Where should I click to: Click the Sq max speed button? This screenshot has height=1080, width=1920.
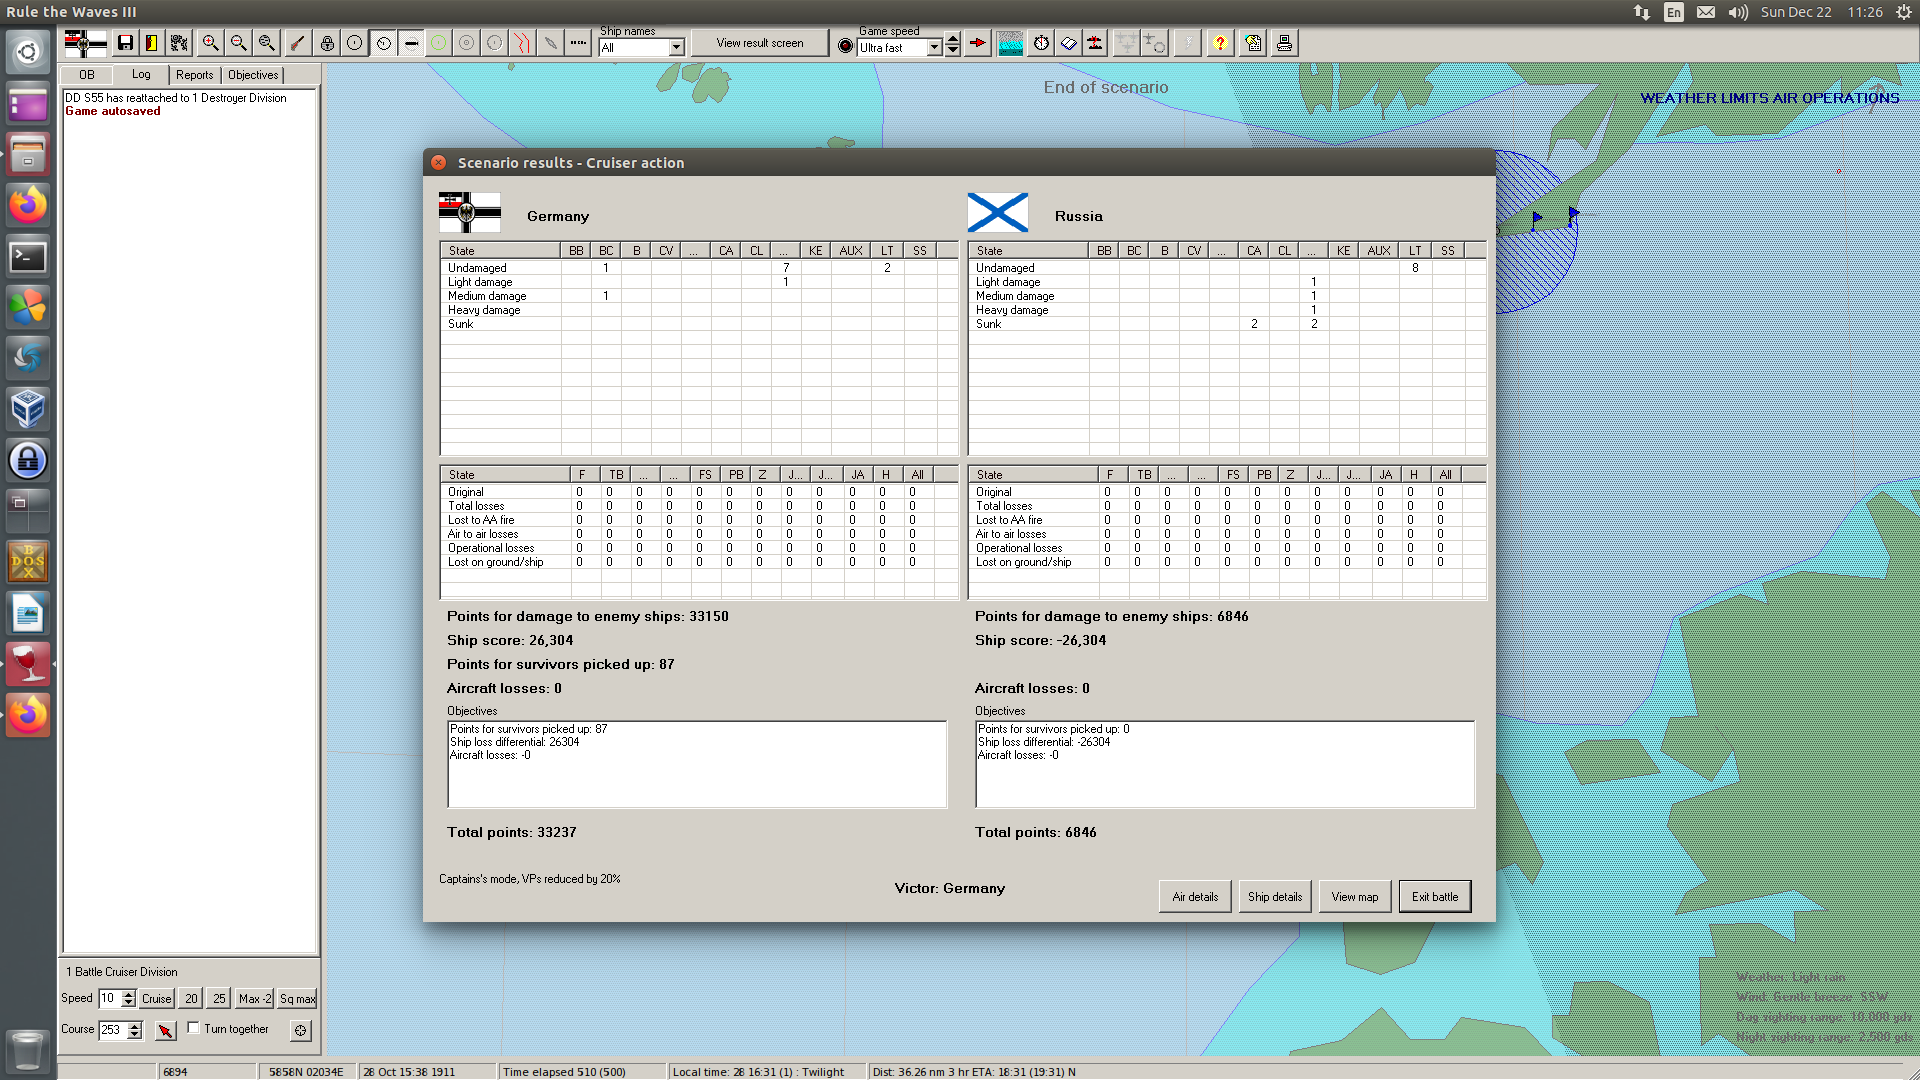[297, 998]
